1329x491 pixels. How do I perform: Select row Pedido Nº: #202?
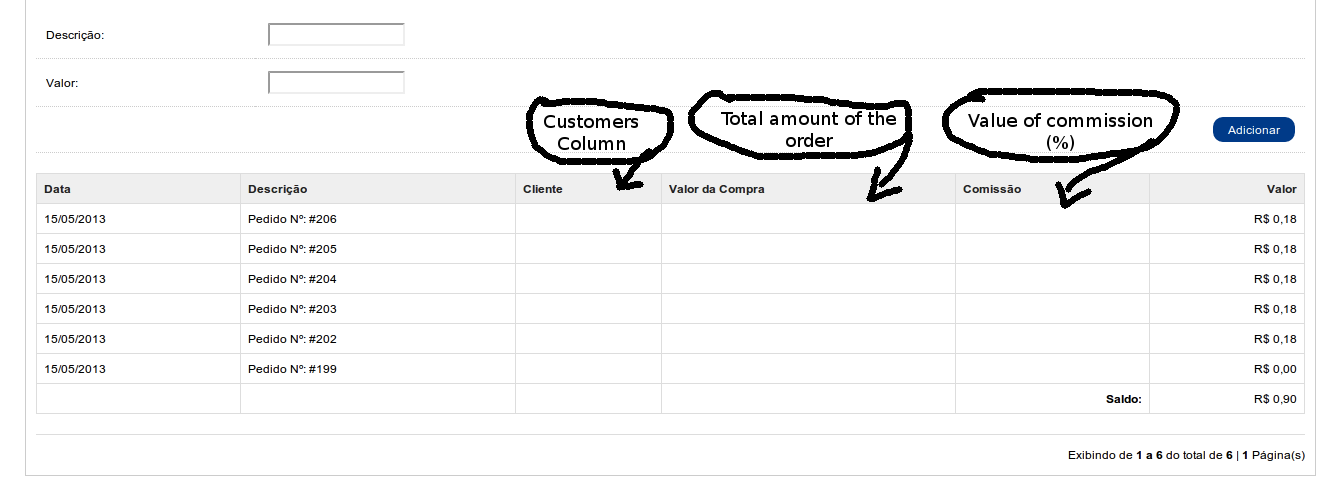pos(670,339)
